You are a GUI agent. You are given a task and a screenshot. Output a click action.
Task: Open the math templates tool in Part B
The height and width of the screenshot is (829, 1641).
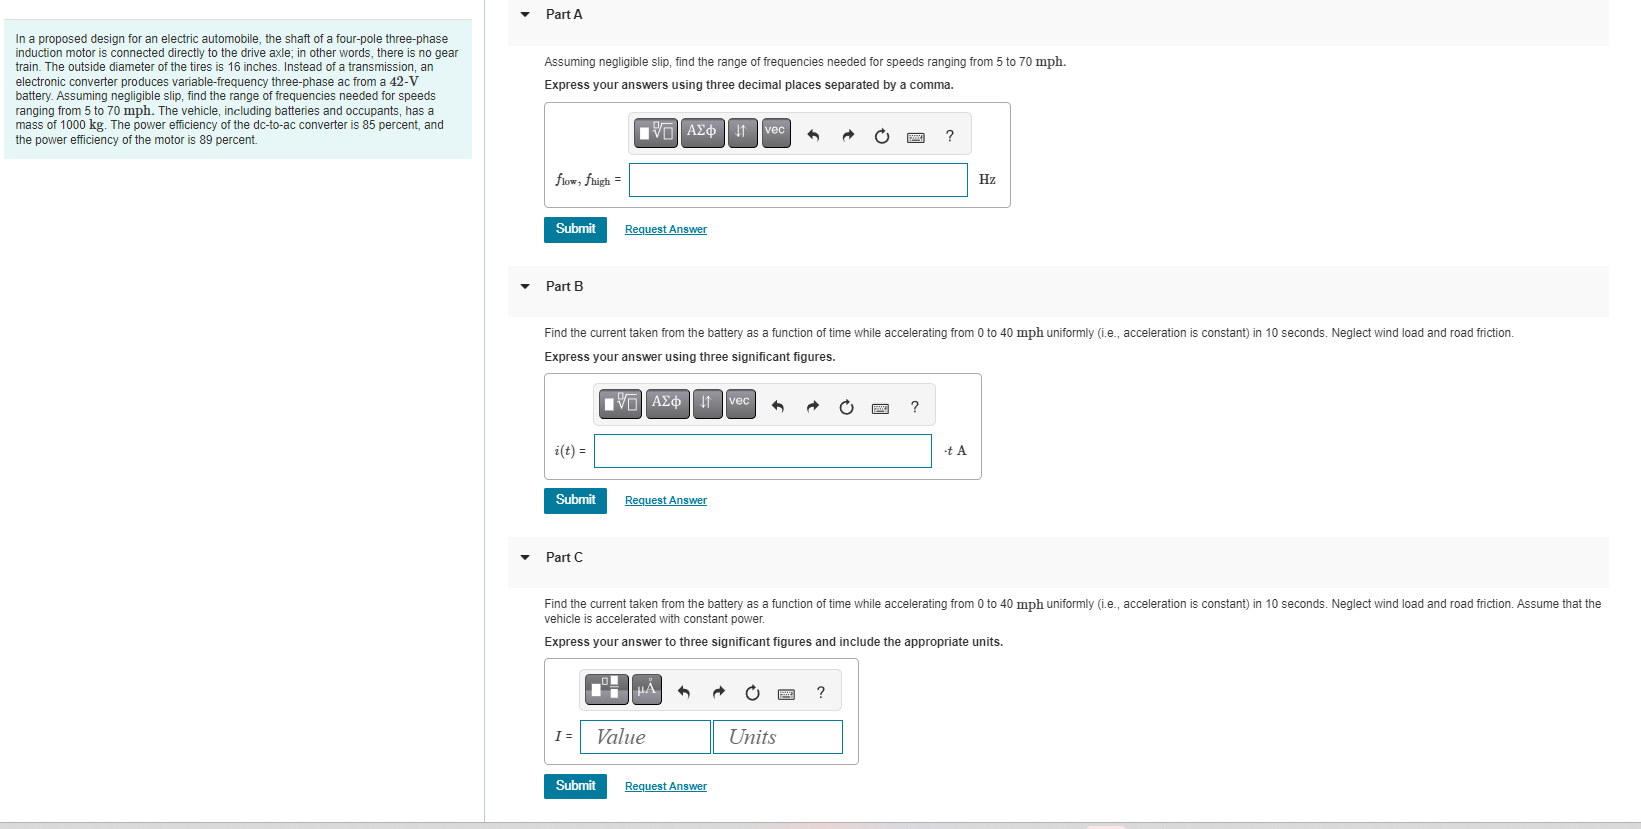tap(621, 403)
